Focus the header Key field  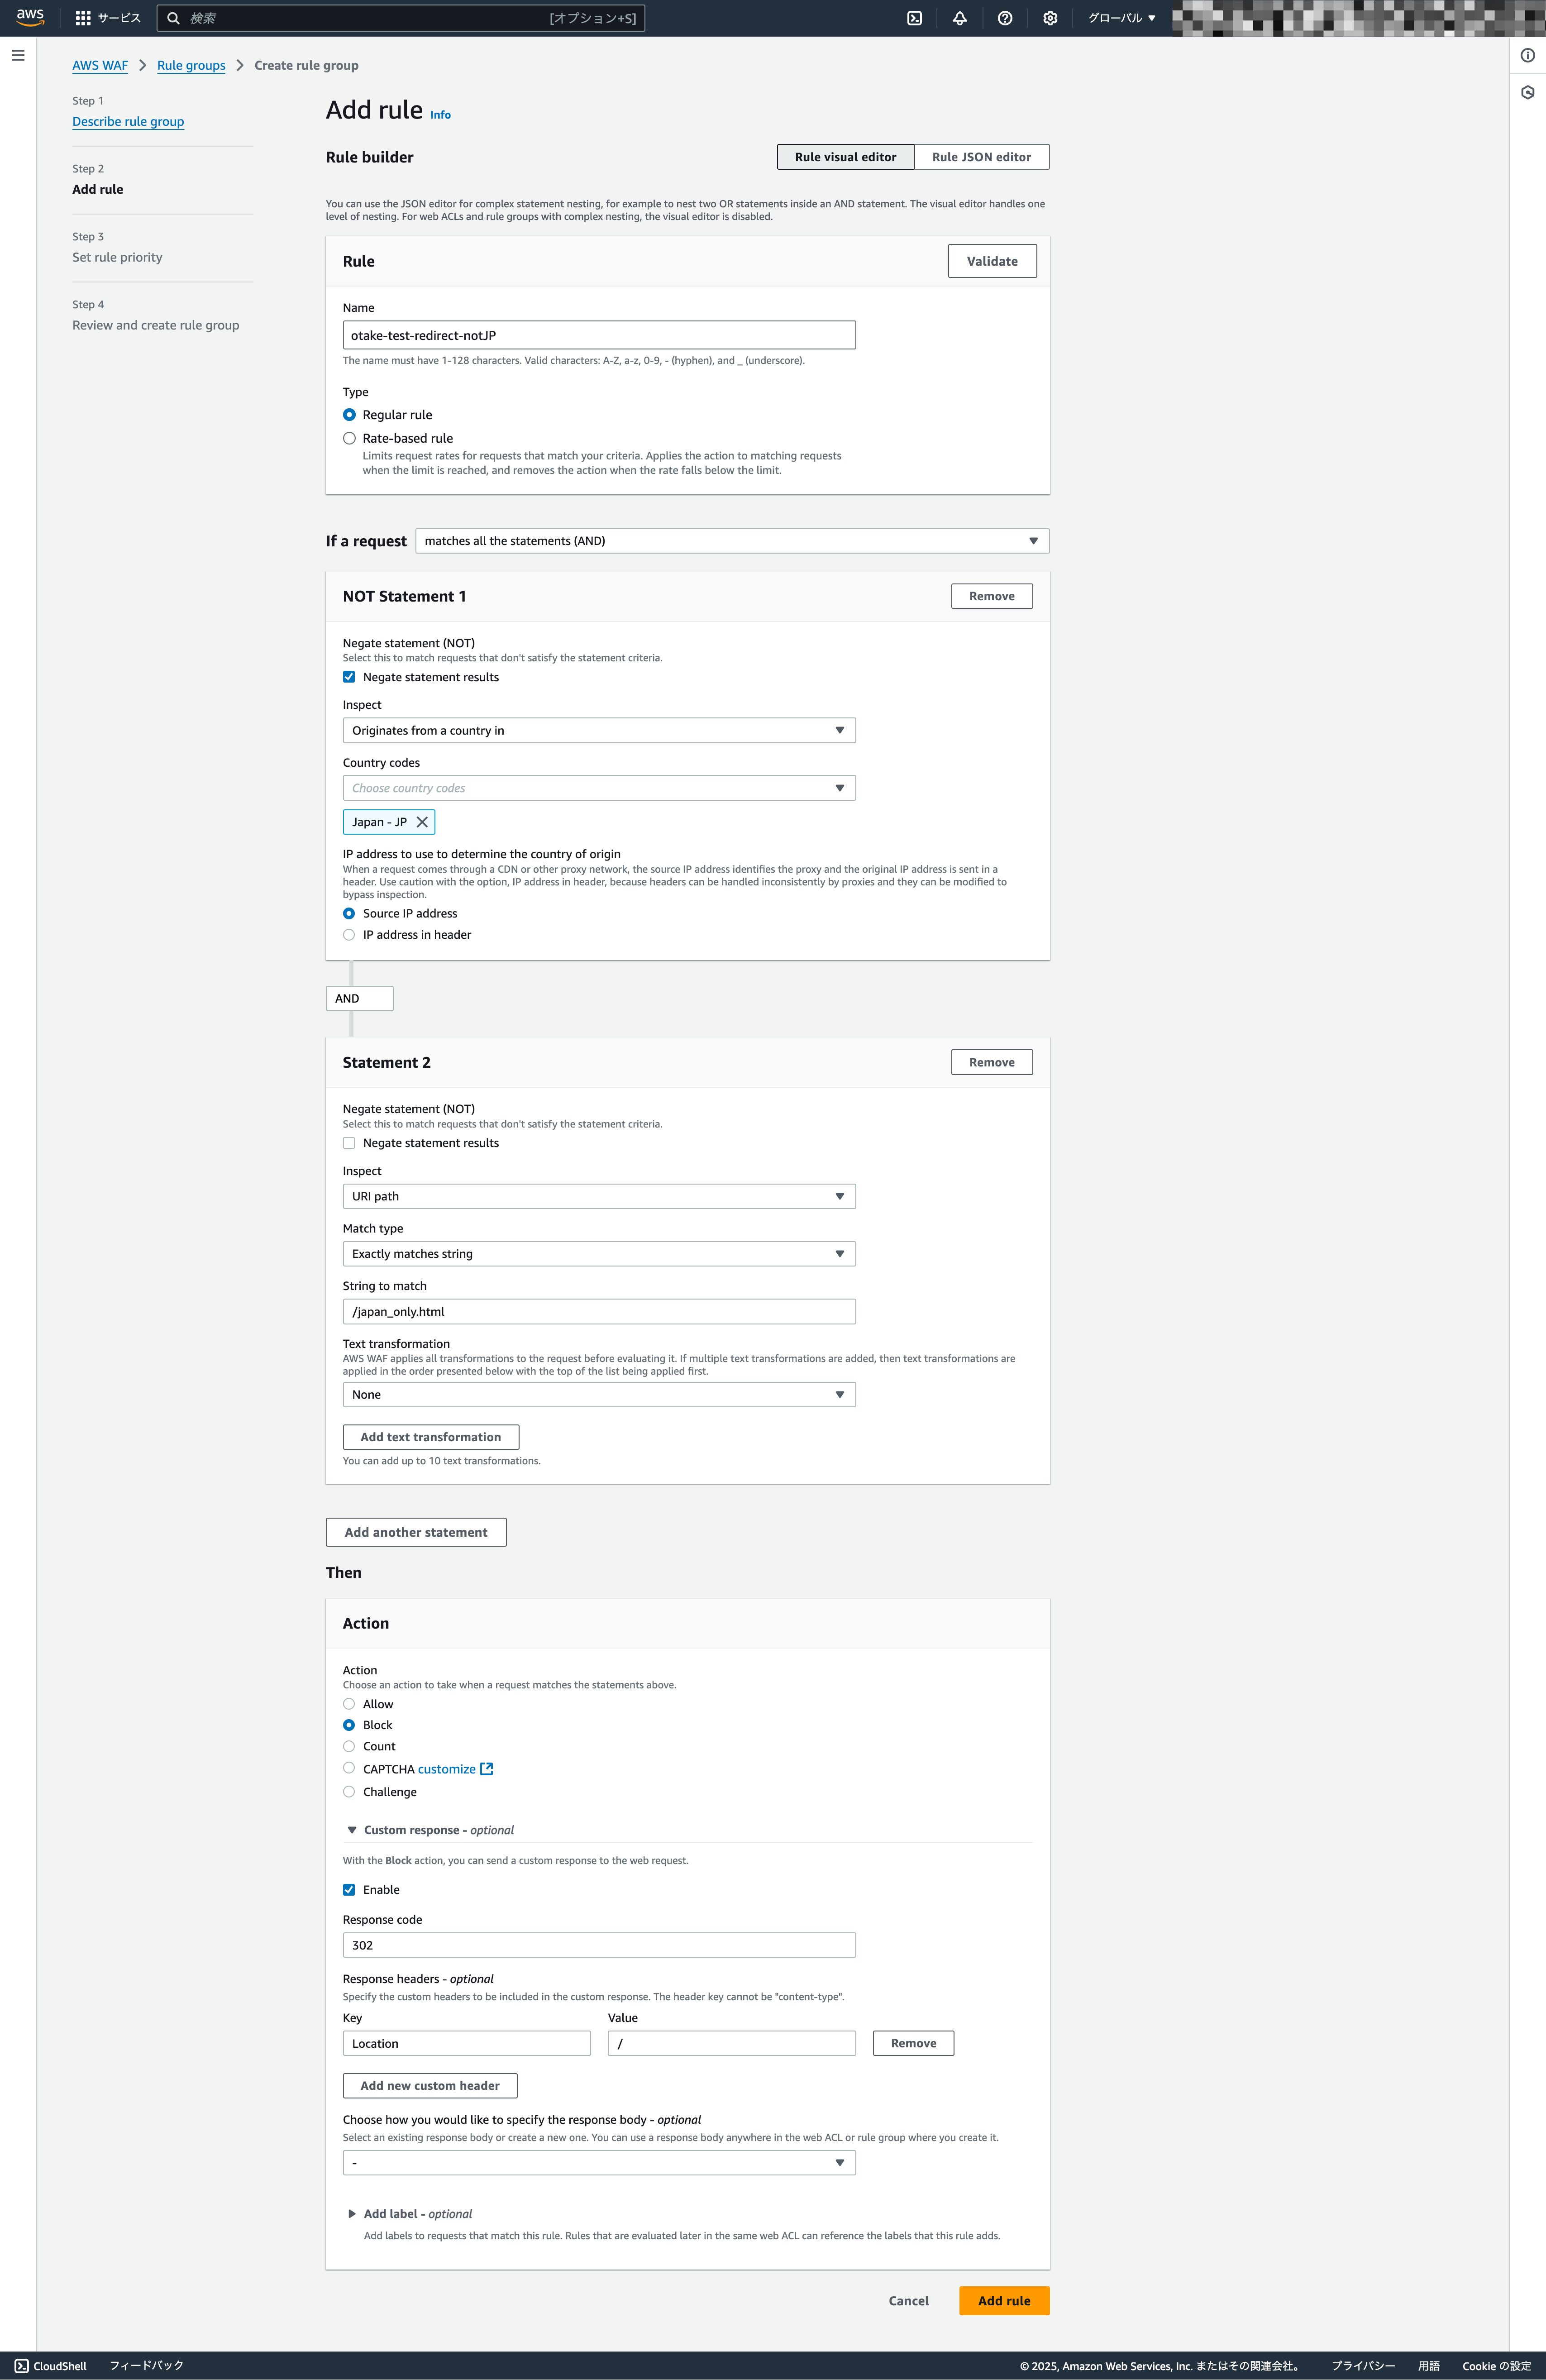pyautogui.click(x=467, y=2043)
